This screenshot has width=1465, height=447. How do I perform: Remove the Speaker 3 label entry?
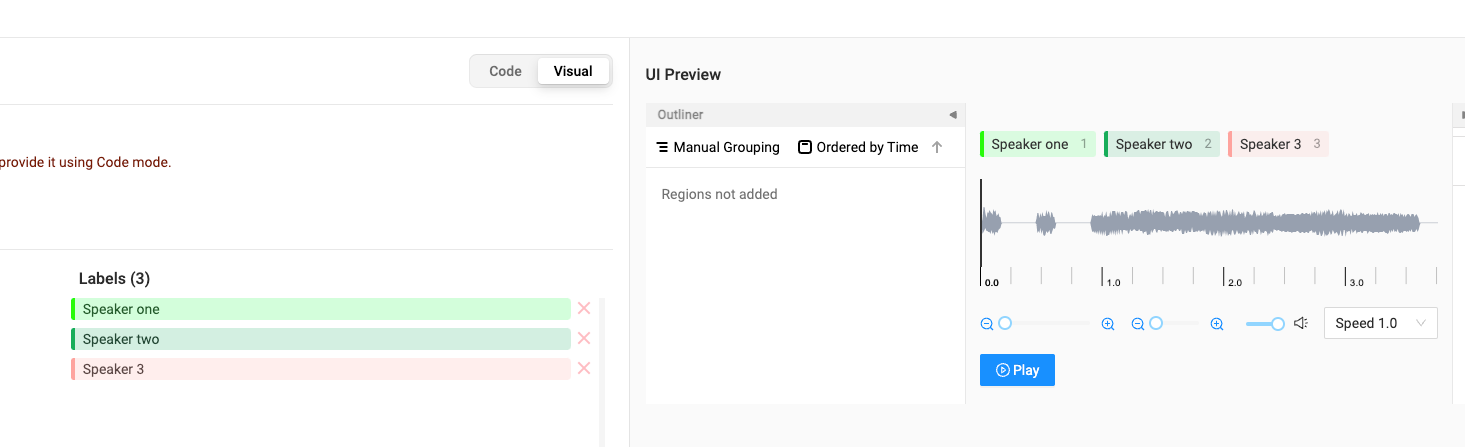click(584, 369)
